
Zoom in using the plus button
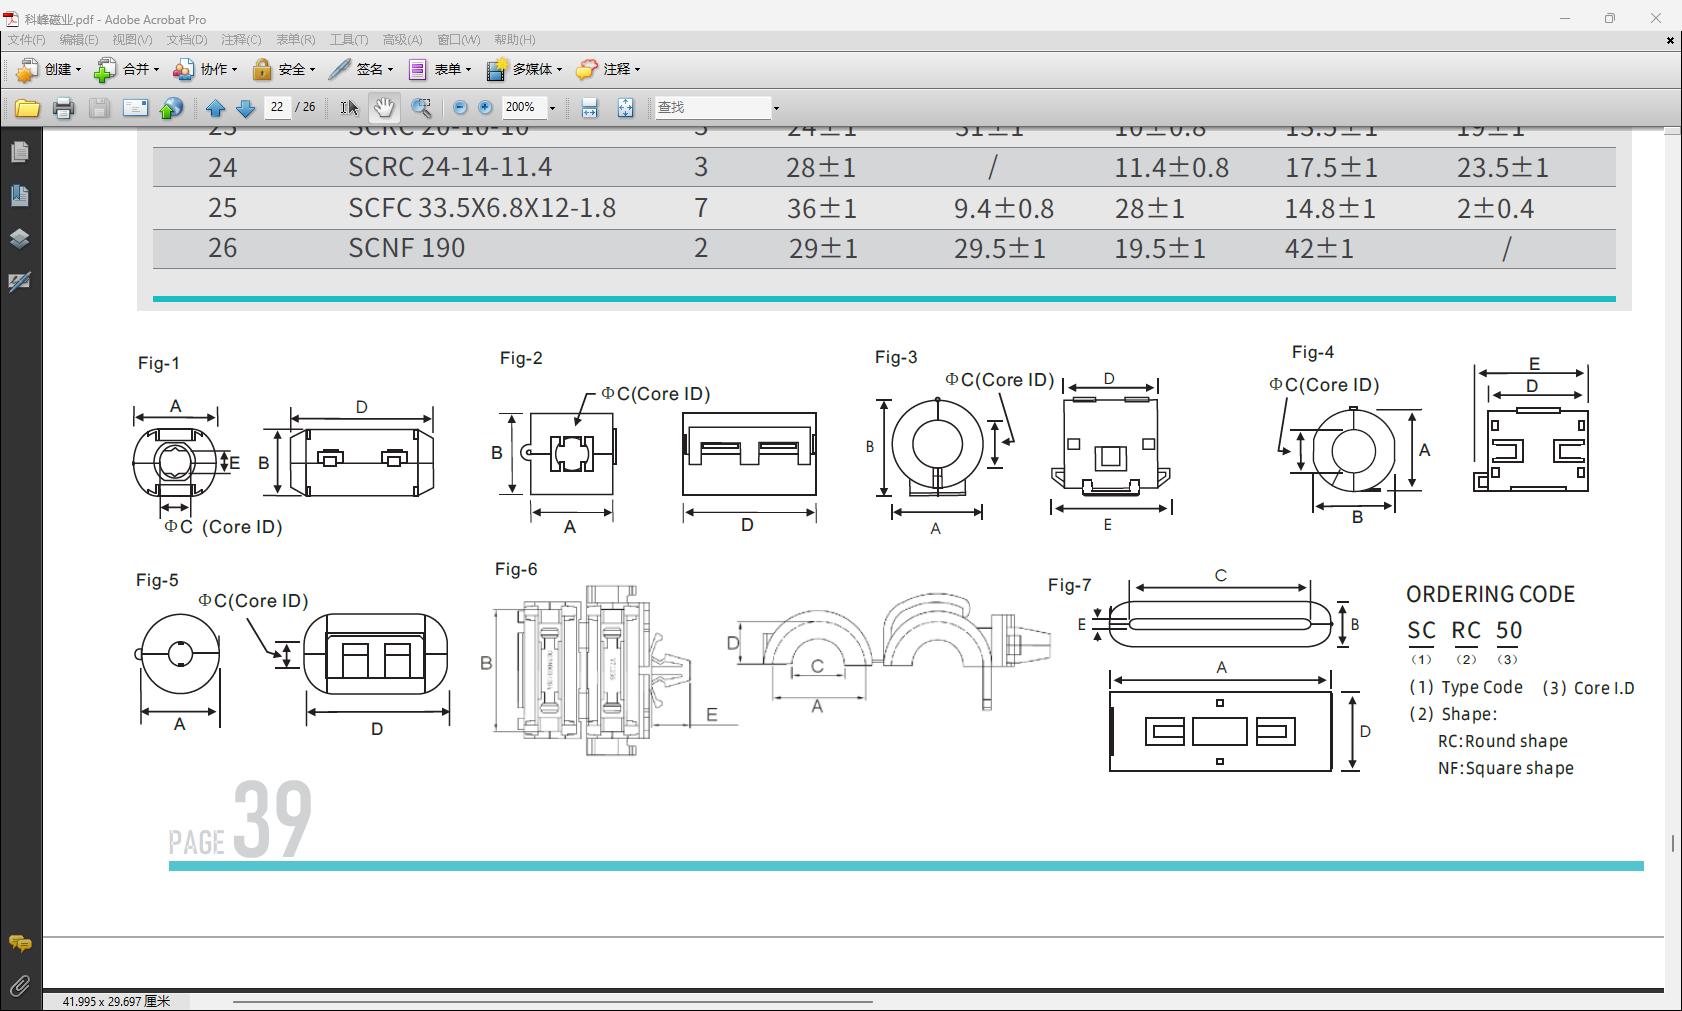[x=485, y=108]
